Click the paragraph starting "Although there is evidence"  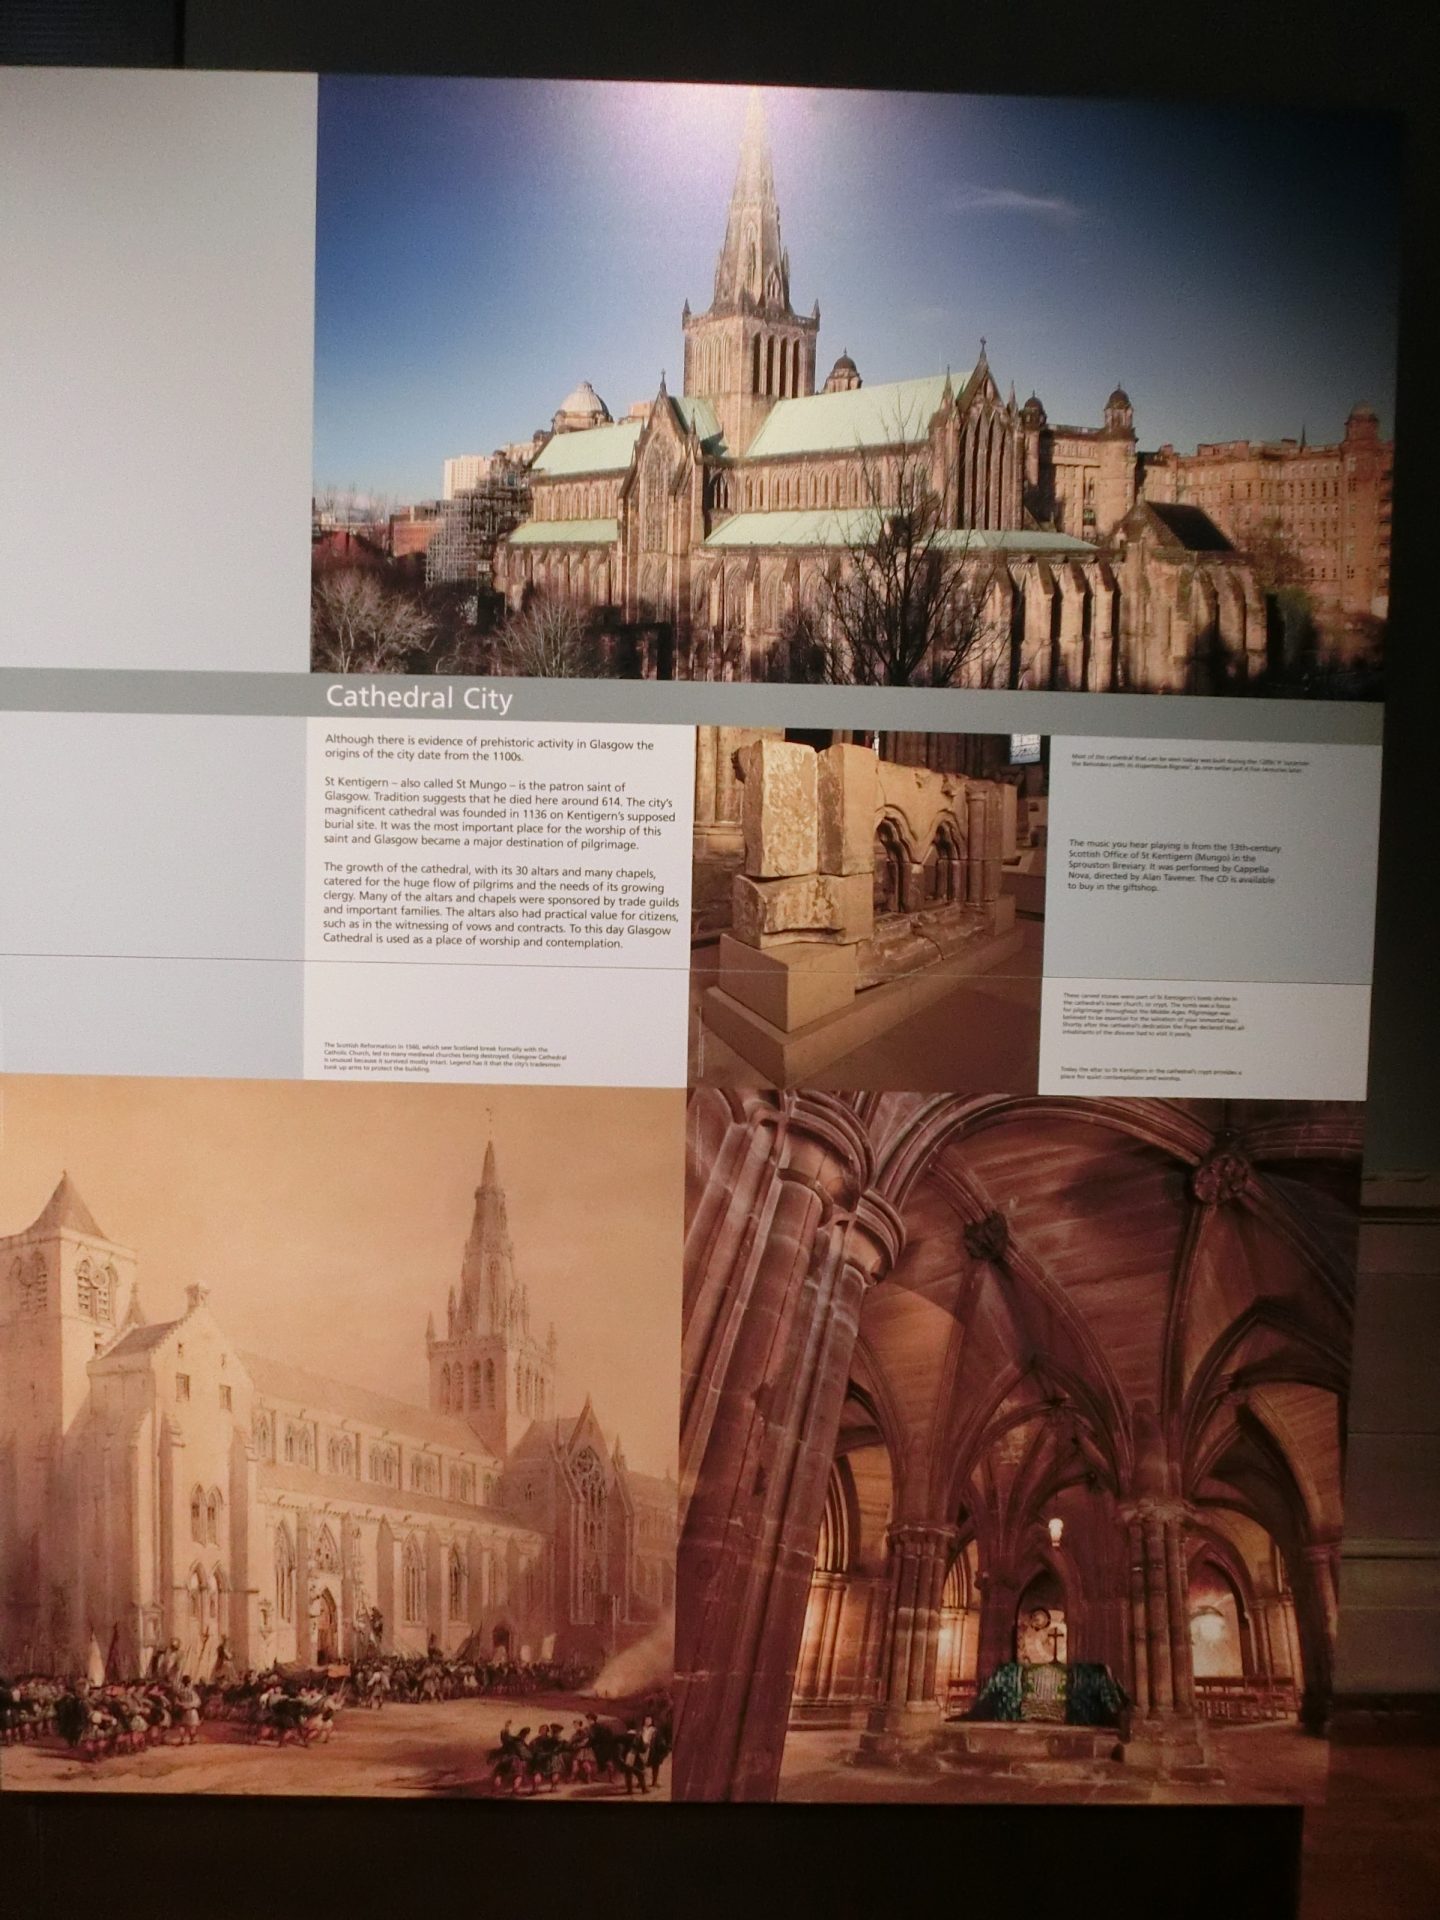[x=489, y=747]
